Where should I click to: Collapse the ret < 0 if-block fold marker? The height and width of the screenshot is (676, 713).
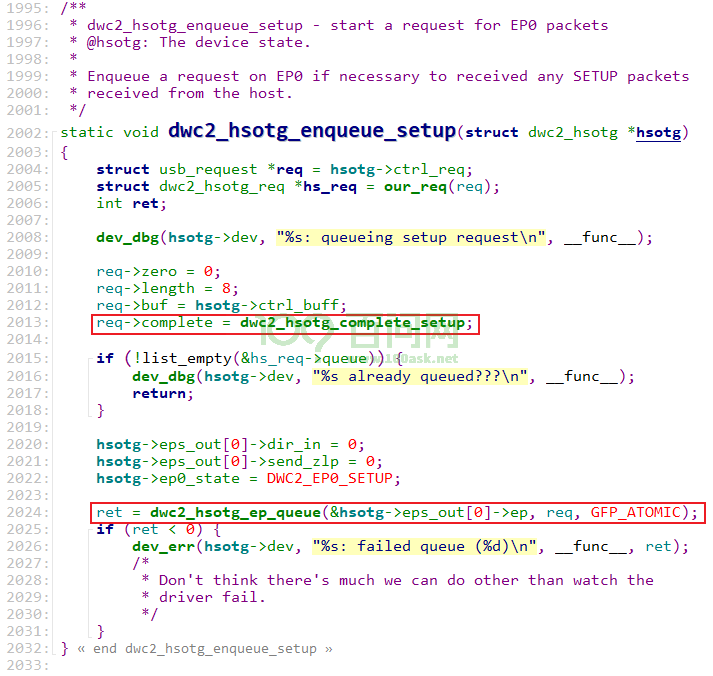tap(90, 530)
